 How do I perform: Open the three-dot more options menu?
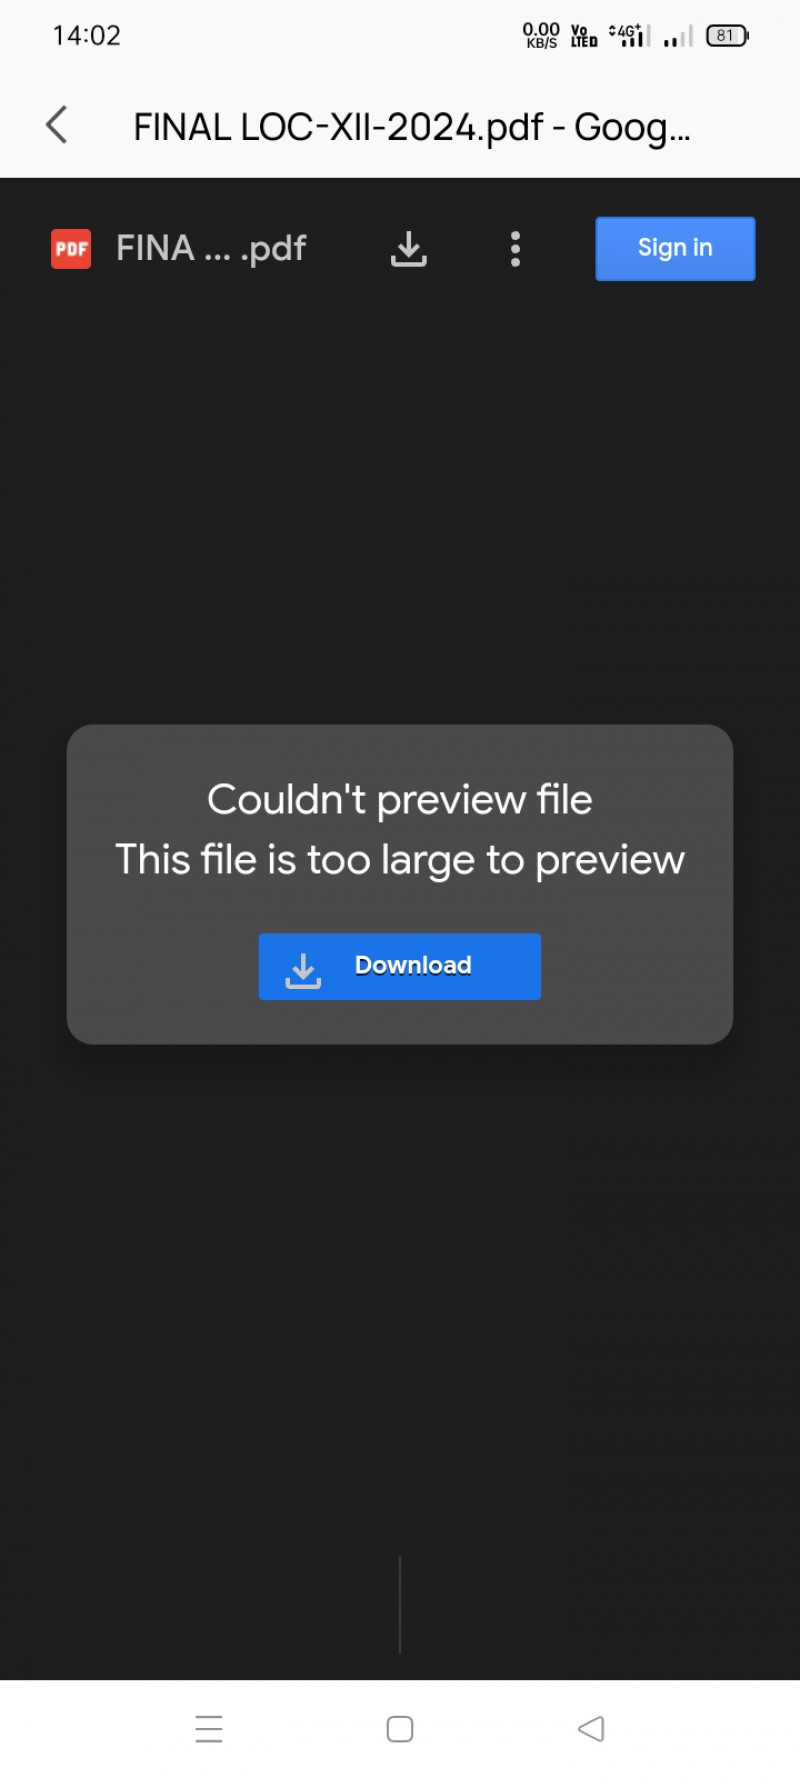point(515,249)
